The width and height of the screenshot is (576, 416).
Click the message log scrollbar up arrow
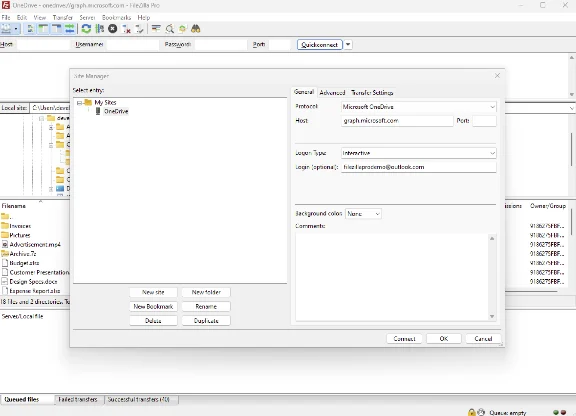point(572,58)
